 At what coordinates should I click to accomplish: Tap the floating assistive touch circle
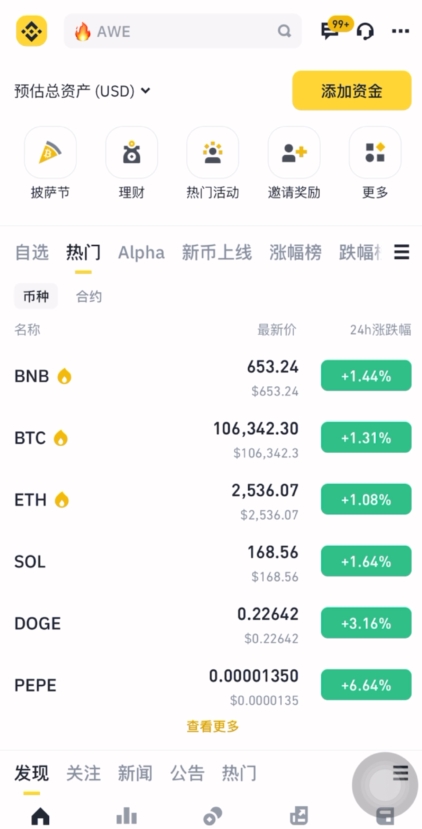click(385, 785)
